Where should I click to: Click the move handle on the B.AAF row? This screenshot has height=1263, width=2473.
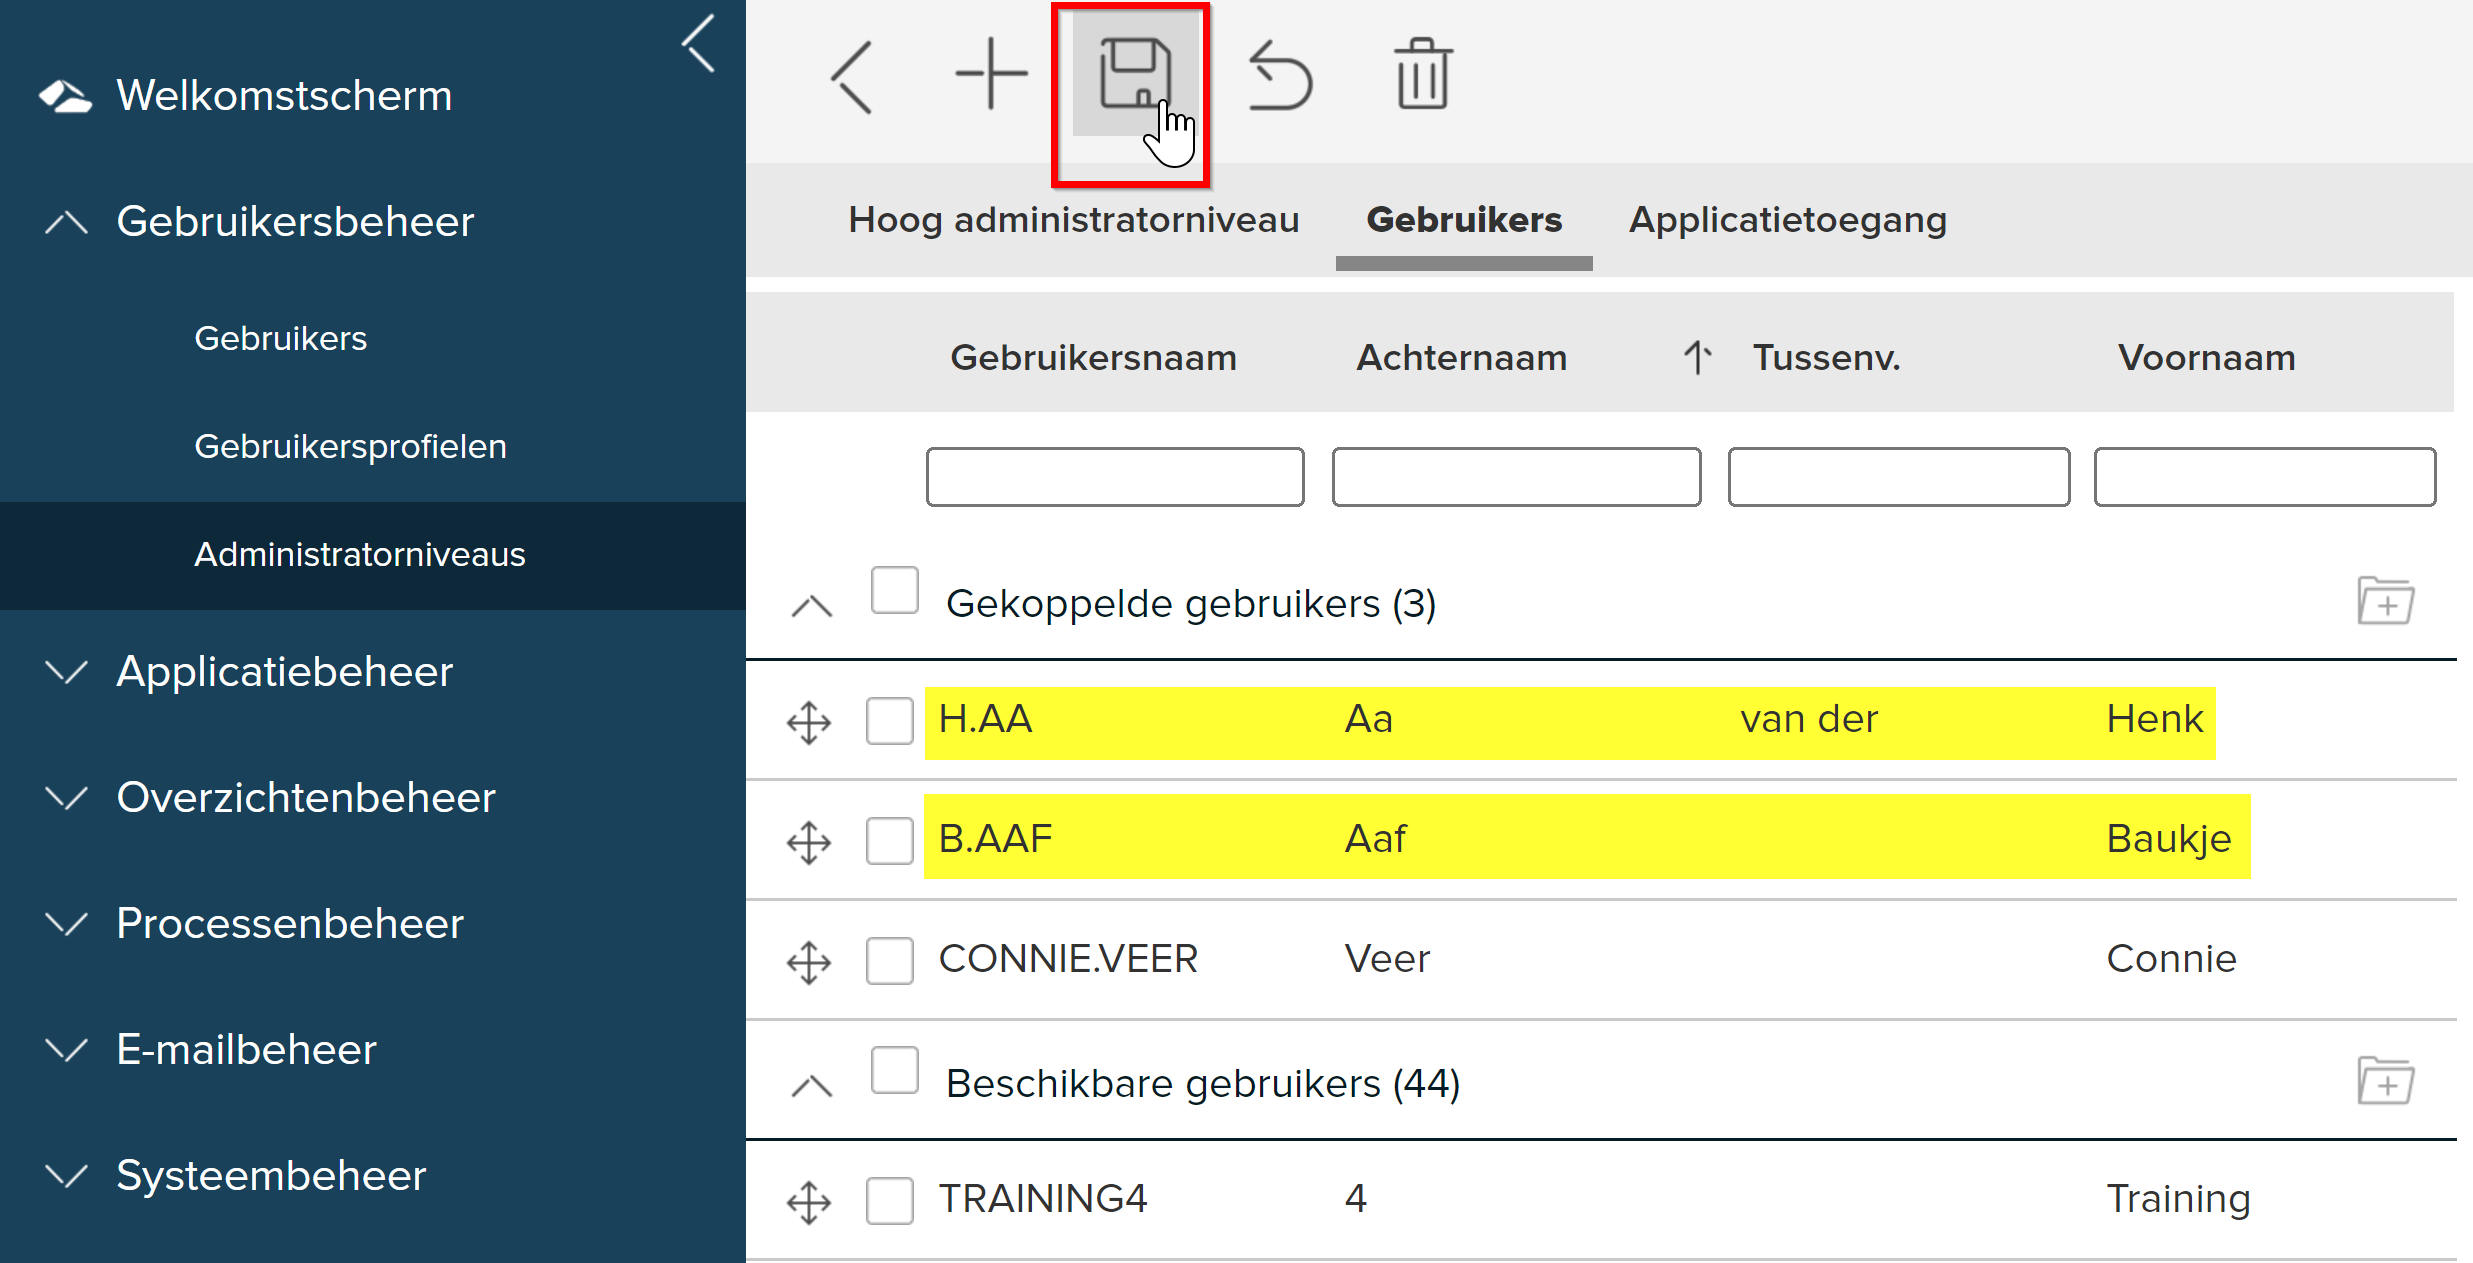[x=809, y=842]
